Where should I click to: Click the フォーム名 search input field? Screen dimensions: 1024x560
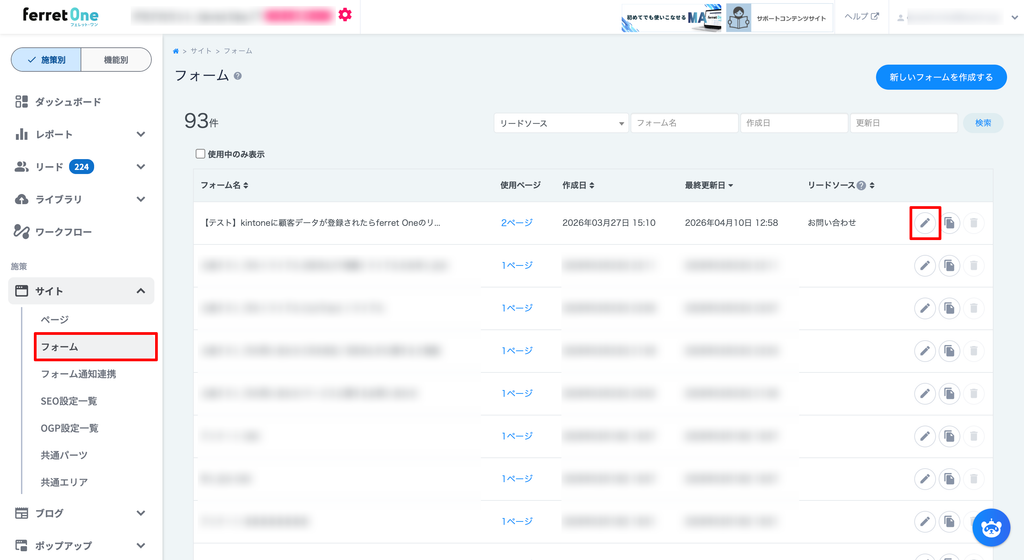pyautogui.click(x=684, y=123)
